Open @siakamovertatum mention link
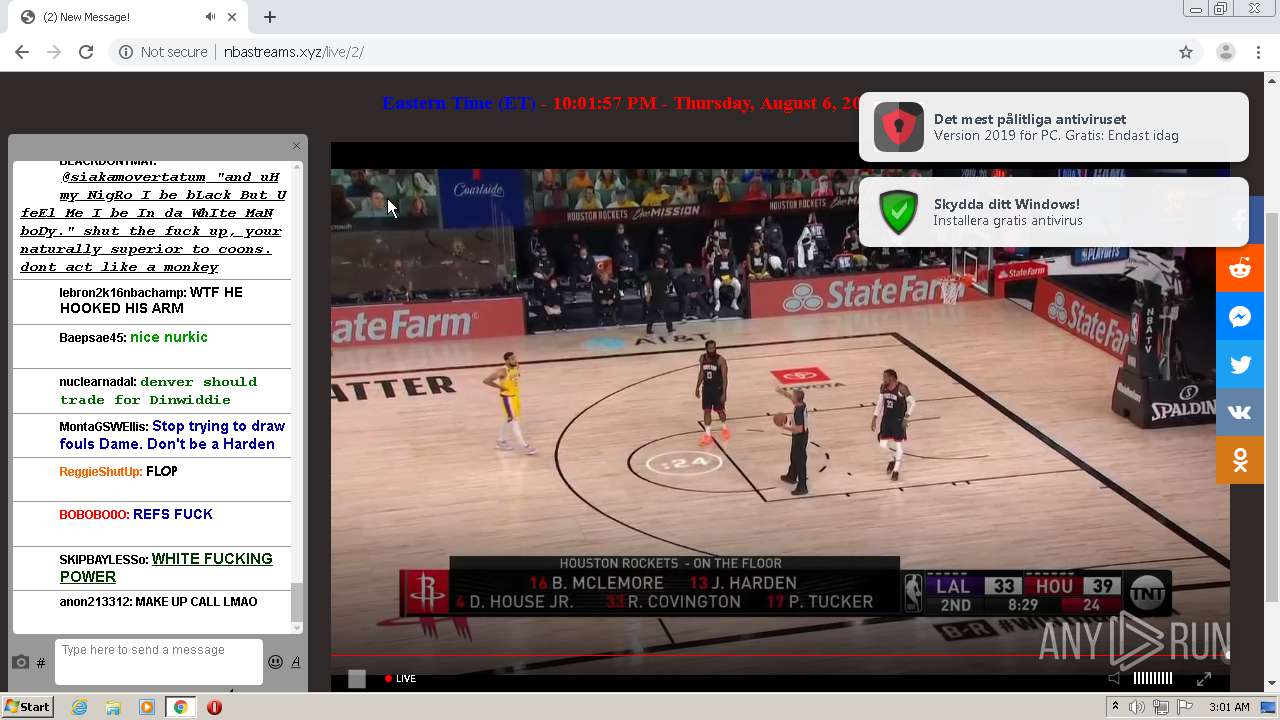Image resolution: width=1280 pixels, height=720 pixels. [133, 177]
